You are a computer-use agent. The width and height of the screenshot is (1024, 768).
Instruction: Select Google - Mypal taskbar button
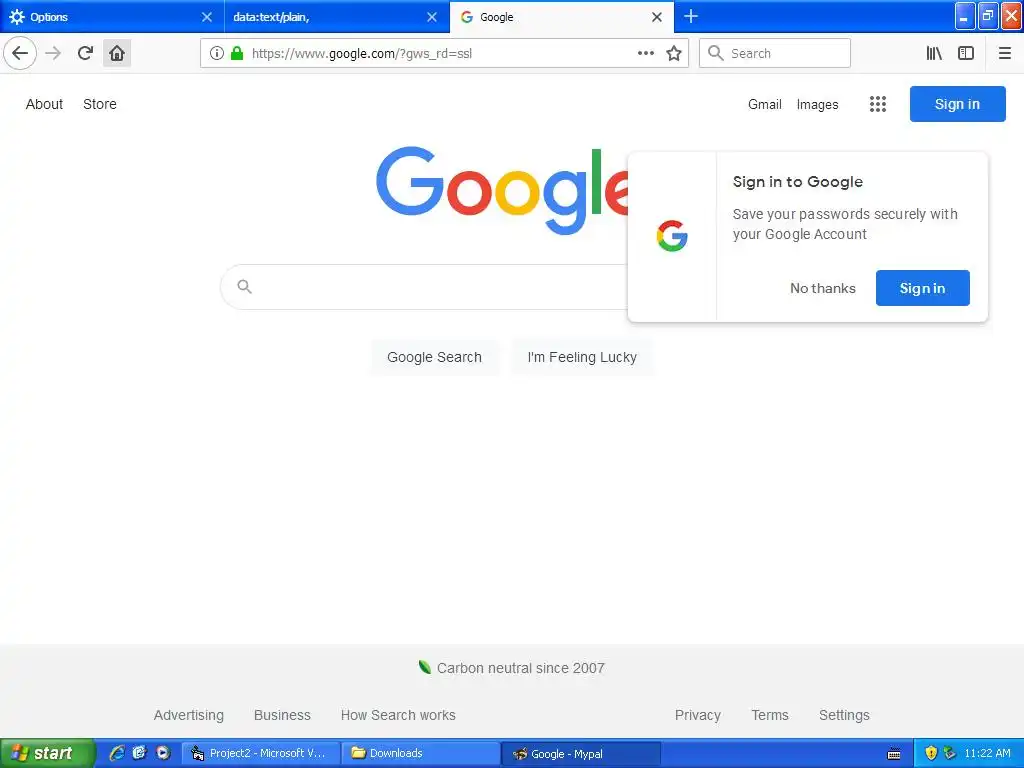pyautogui.click(x=582, y=753)
